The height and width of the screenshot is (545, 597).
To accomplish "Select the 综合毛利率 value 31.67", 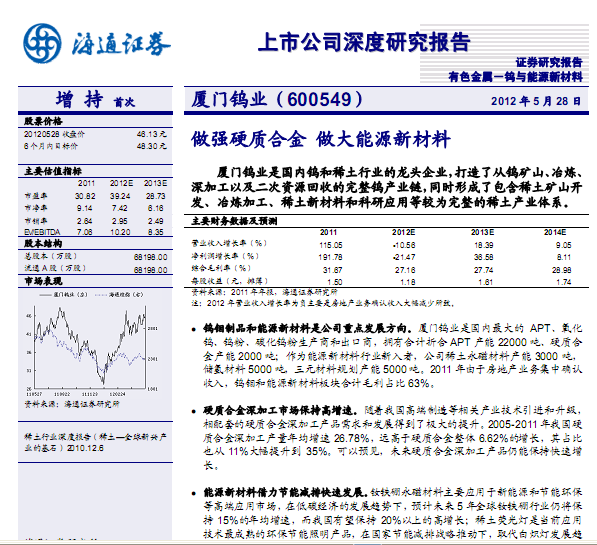I will (333, 270).
